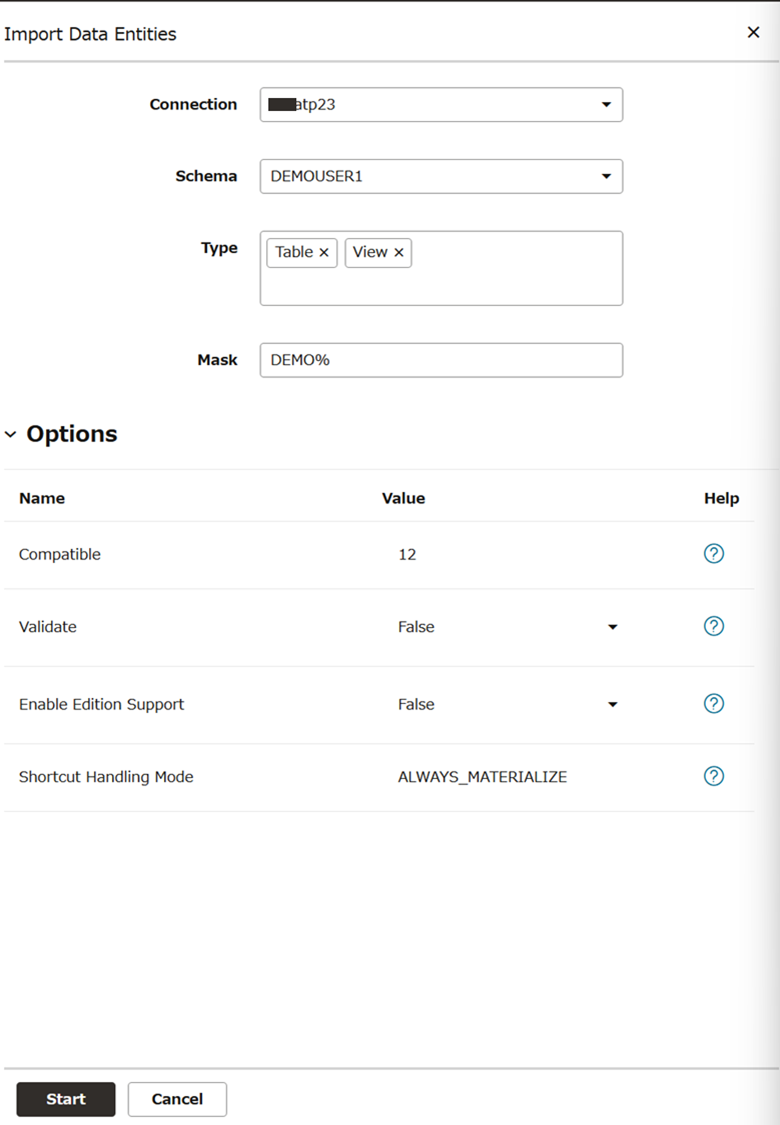Open help for Enable Edition Support
780x1125 pixels.
pyautogui.click(x=713, y=704)
